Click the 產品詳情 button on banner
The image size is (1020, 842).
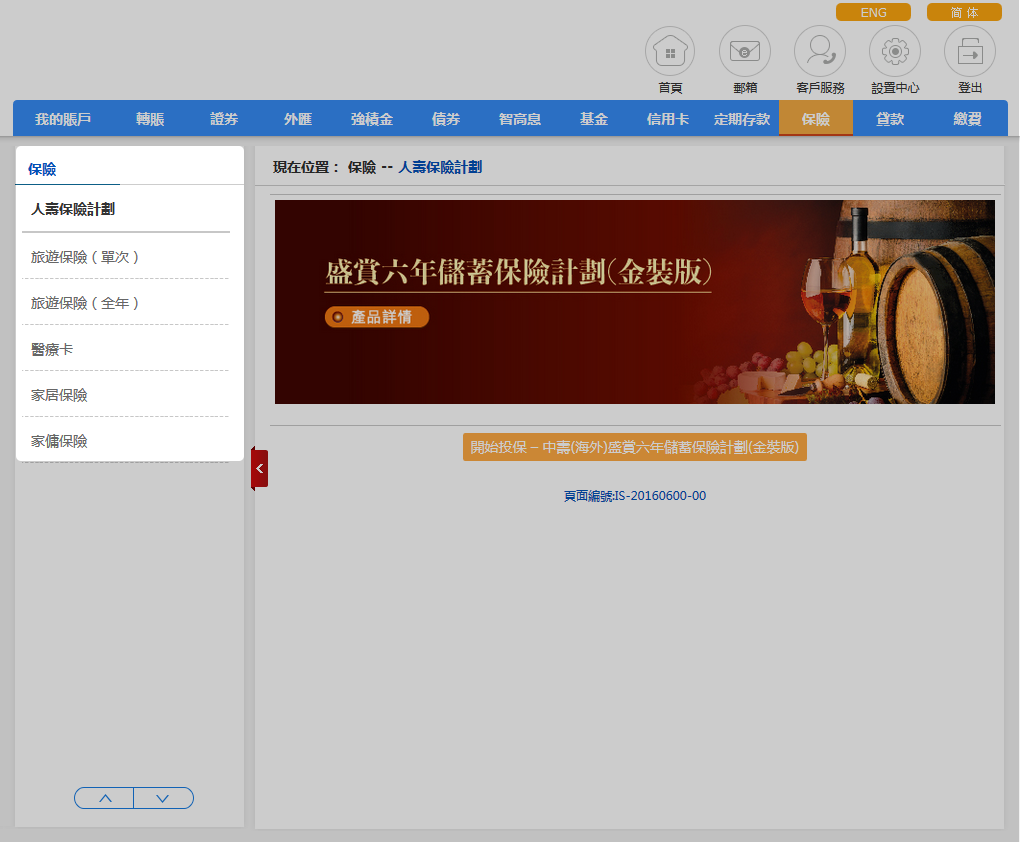coord(377,317)
